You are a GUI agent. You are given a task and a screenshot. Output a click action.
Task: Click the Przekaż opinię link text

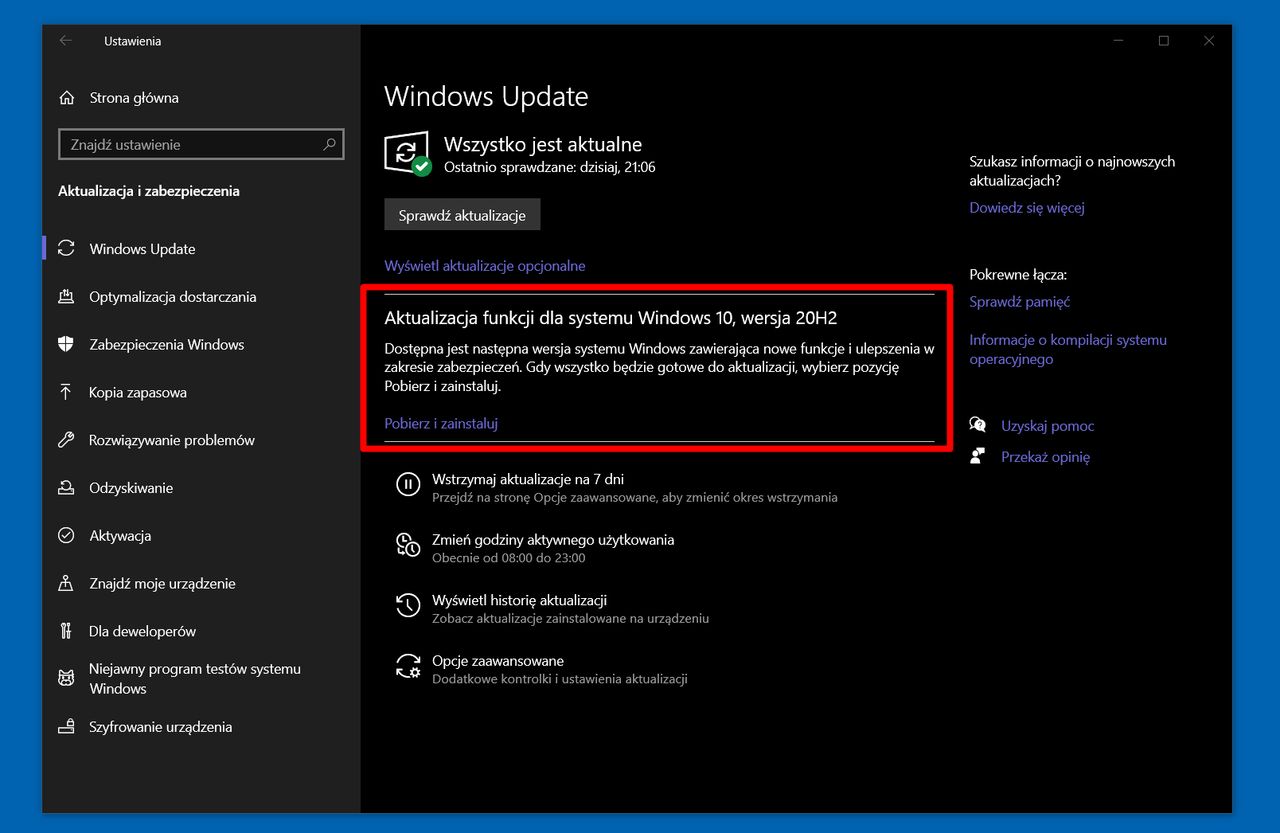coord(1046,457)
